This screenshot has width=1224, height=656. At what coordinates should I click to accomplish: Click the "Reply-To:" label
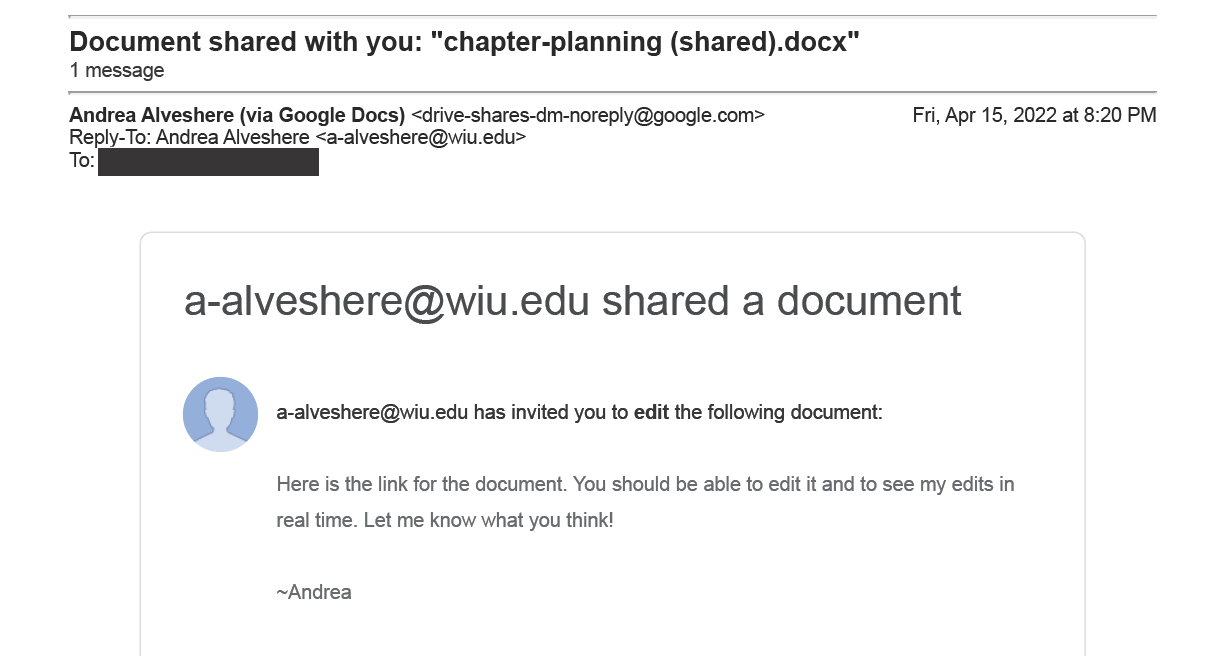click(x=110, y=138)
